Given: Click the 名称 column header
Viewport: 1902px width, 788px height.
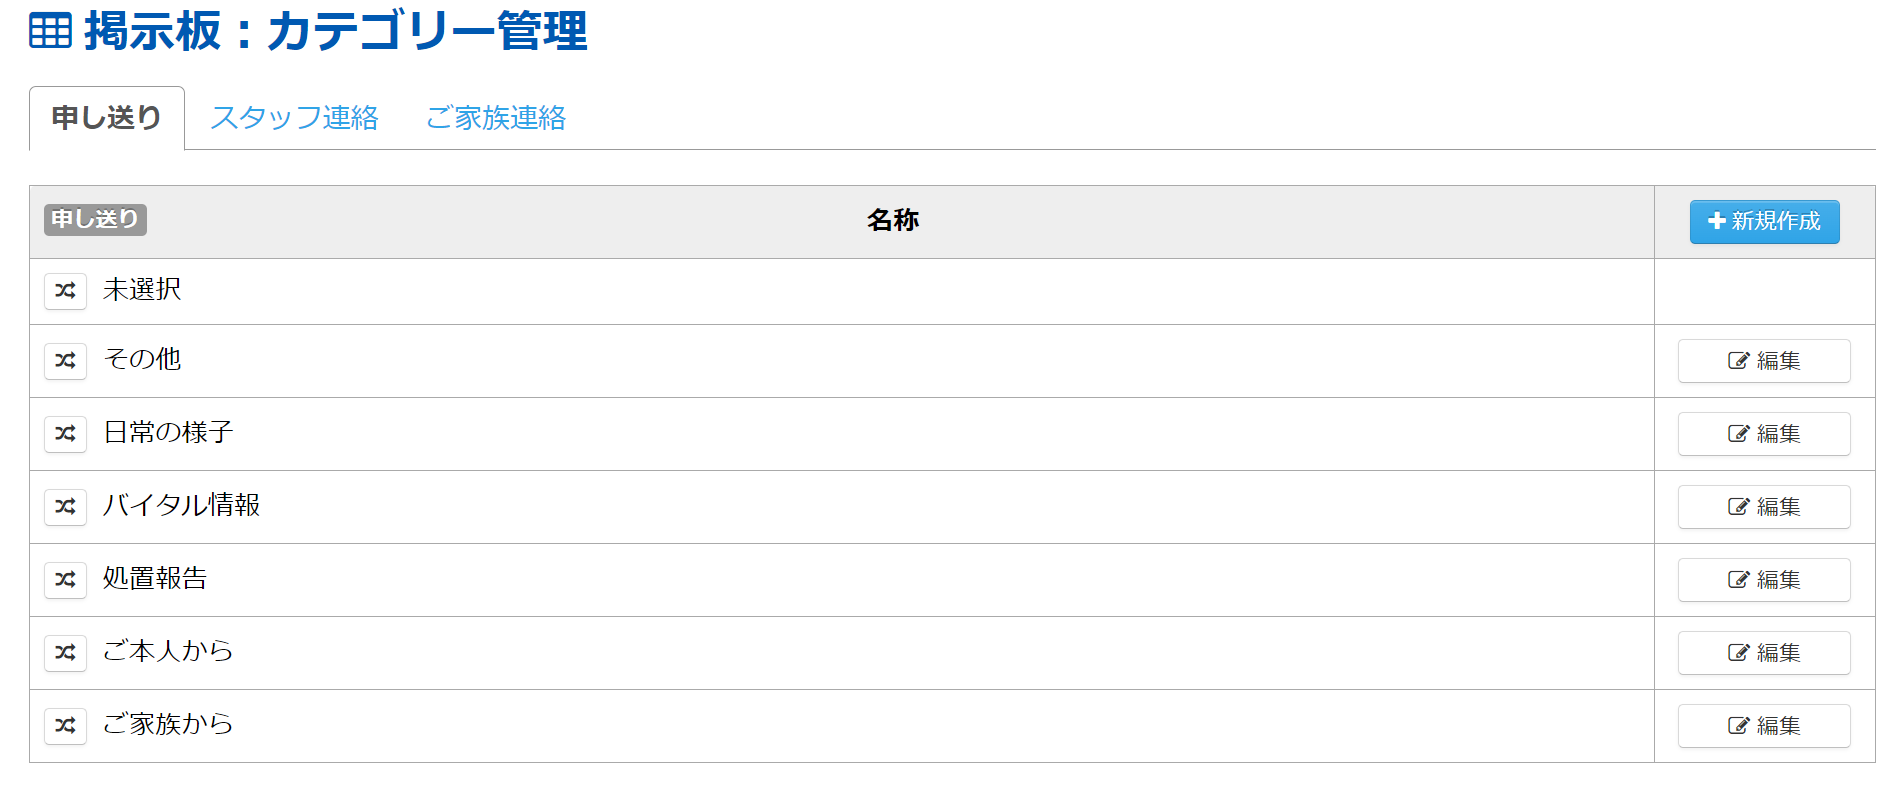Looking at the screenshot, I should click(x=892, y=220).
